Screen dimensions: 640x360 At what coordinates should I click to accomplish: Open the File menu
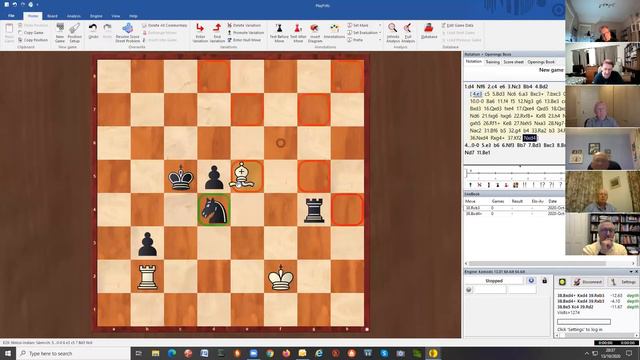point(11,16)
